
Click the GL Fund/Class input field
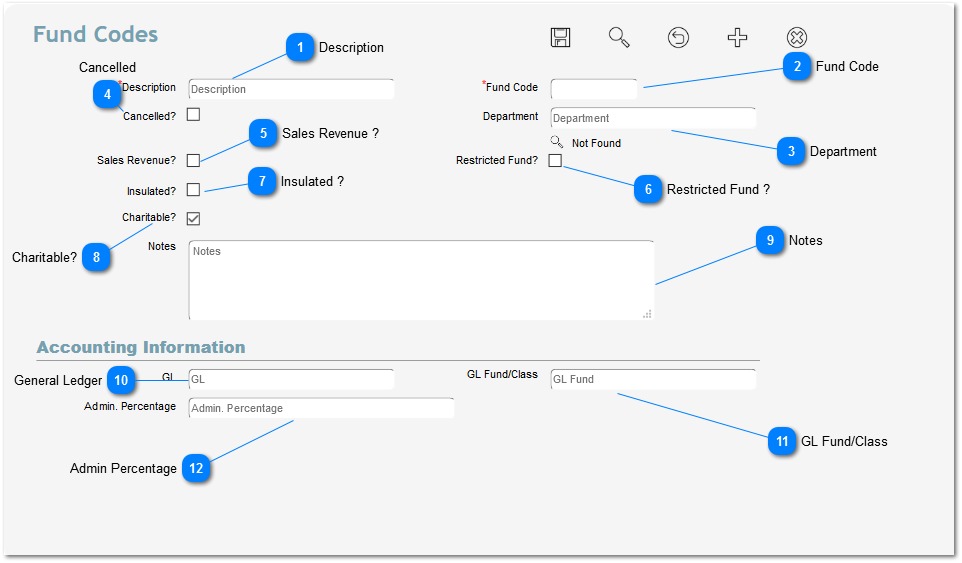(653, 379)
